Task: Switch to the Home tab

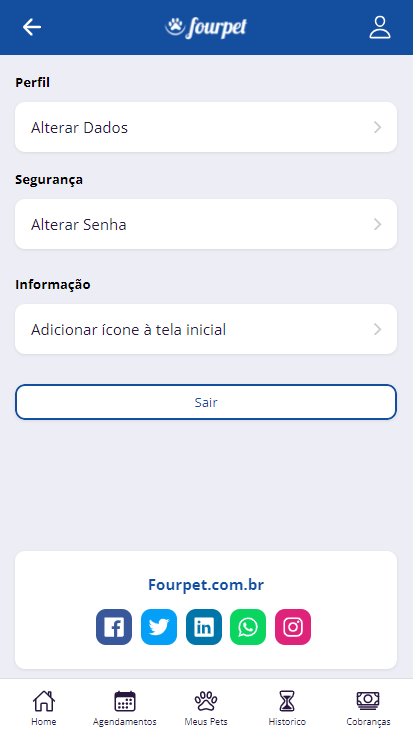Action: click(x=44, y=708)
